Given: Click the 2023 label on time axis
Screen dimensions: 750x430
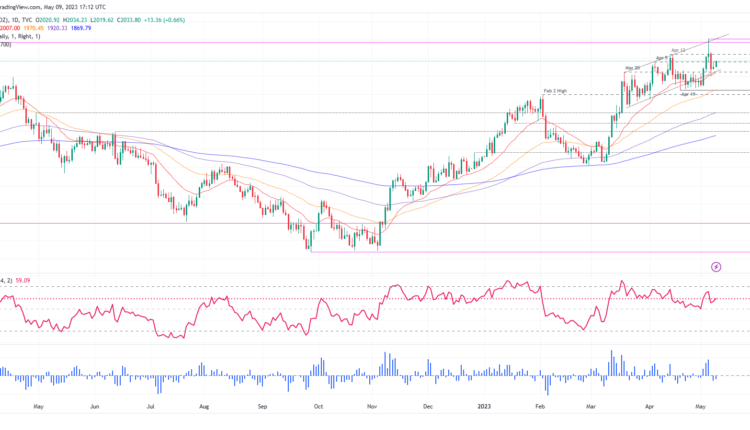Looking at the screenshot, I should click(483, 408).
